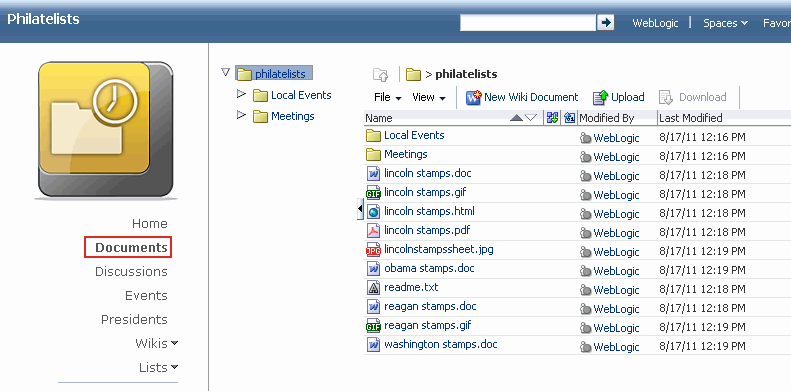
Task: Click the globe icon for lincoln stamps.html
Action: 373,211
